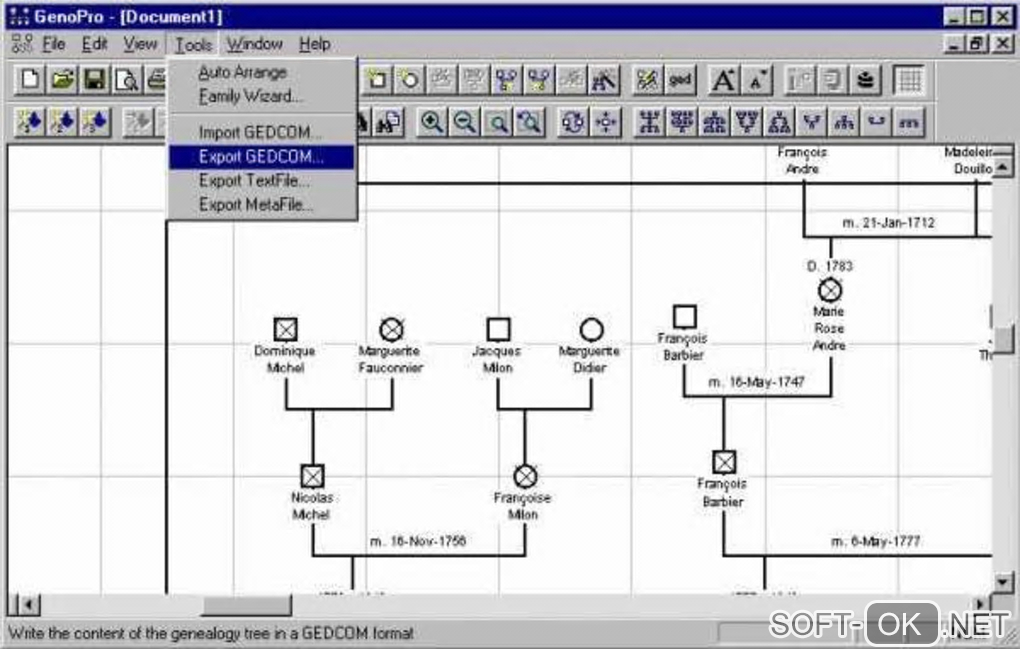Add a new male square individual
The image size is (1020, 649).
[x=377, y=80]
